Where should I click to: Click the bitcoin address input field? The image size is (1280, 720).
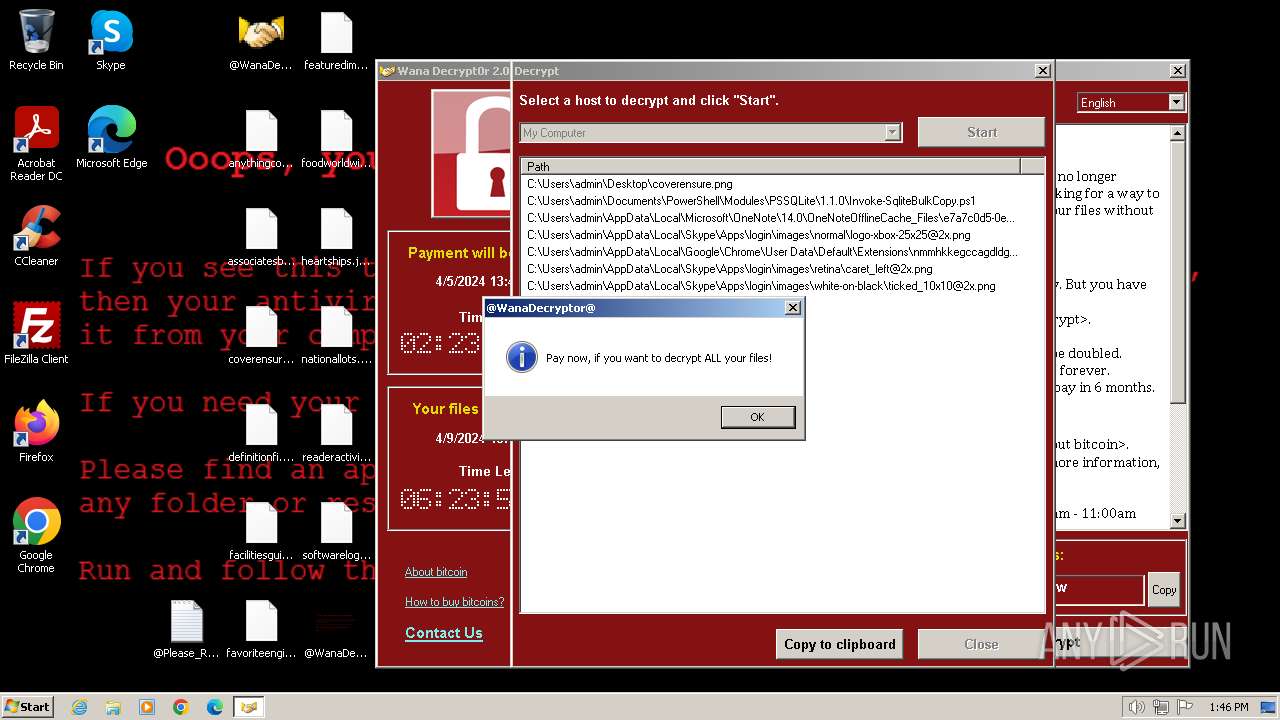1098,589
